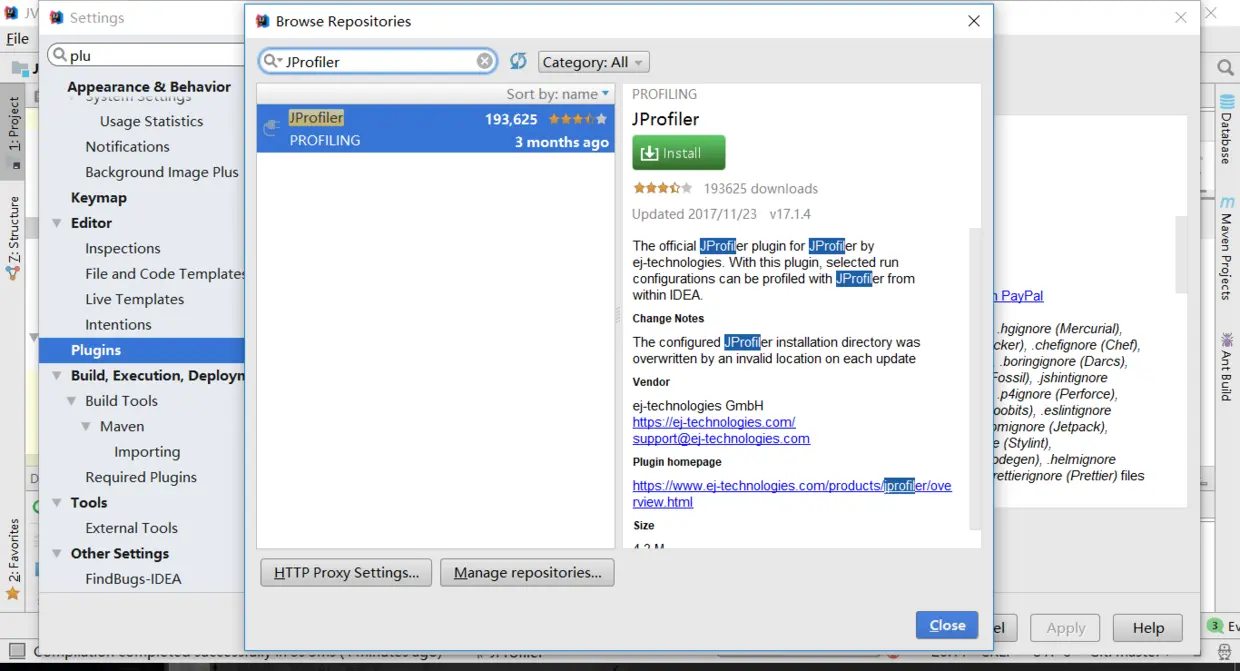Select Importing under Maven
The image size is (1240, 671).
coord(147,452)
